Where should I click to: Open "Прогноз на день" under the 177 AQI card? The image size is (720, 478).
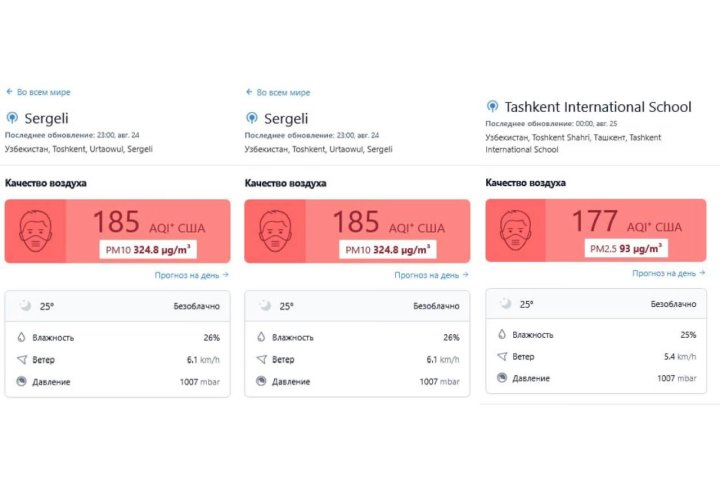click(x=669, y=273)
